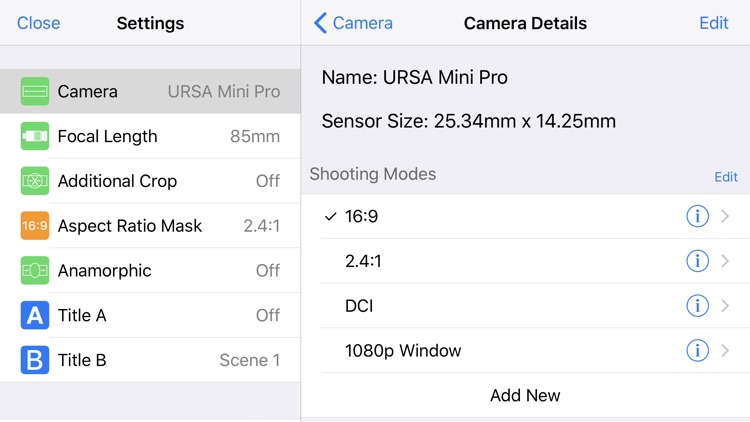Tap Edit next to Shooting Modes
The height and width of the screenshot is (422, 750).
tap(726, 177)
